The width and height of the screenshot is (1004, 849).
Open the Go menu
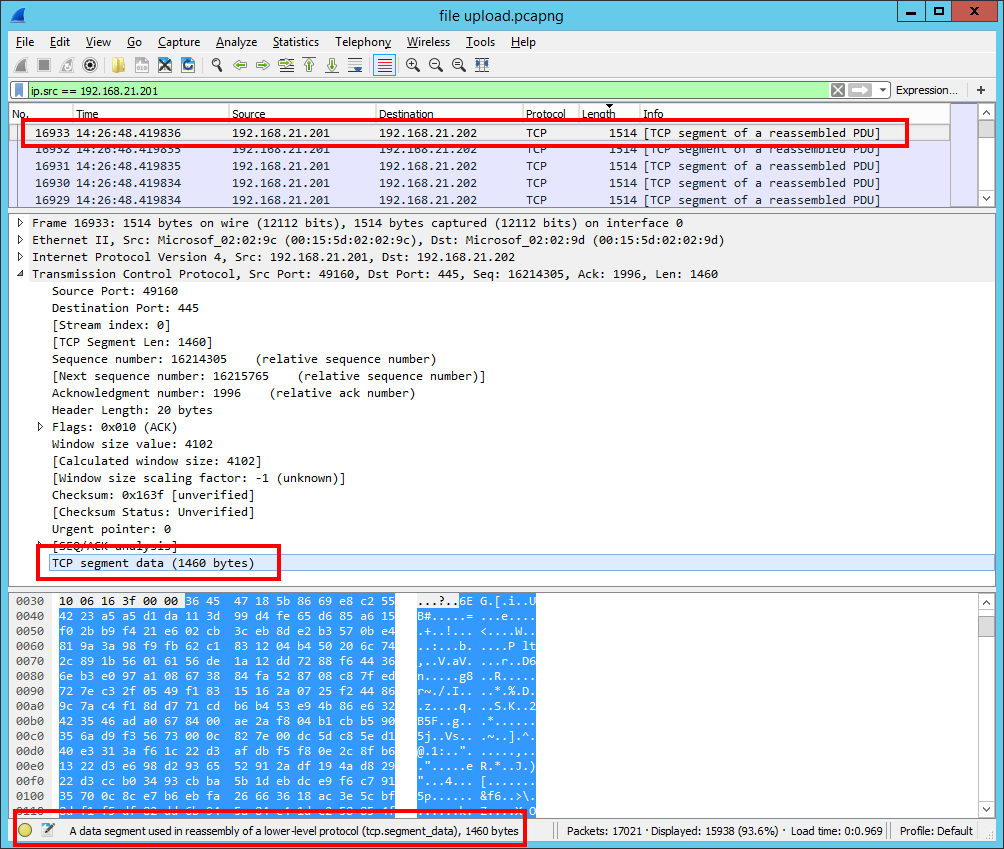click(x=134, y=42)
